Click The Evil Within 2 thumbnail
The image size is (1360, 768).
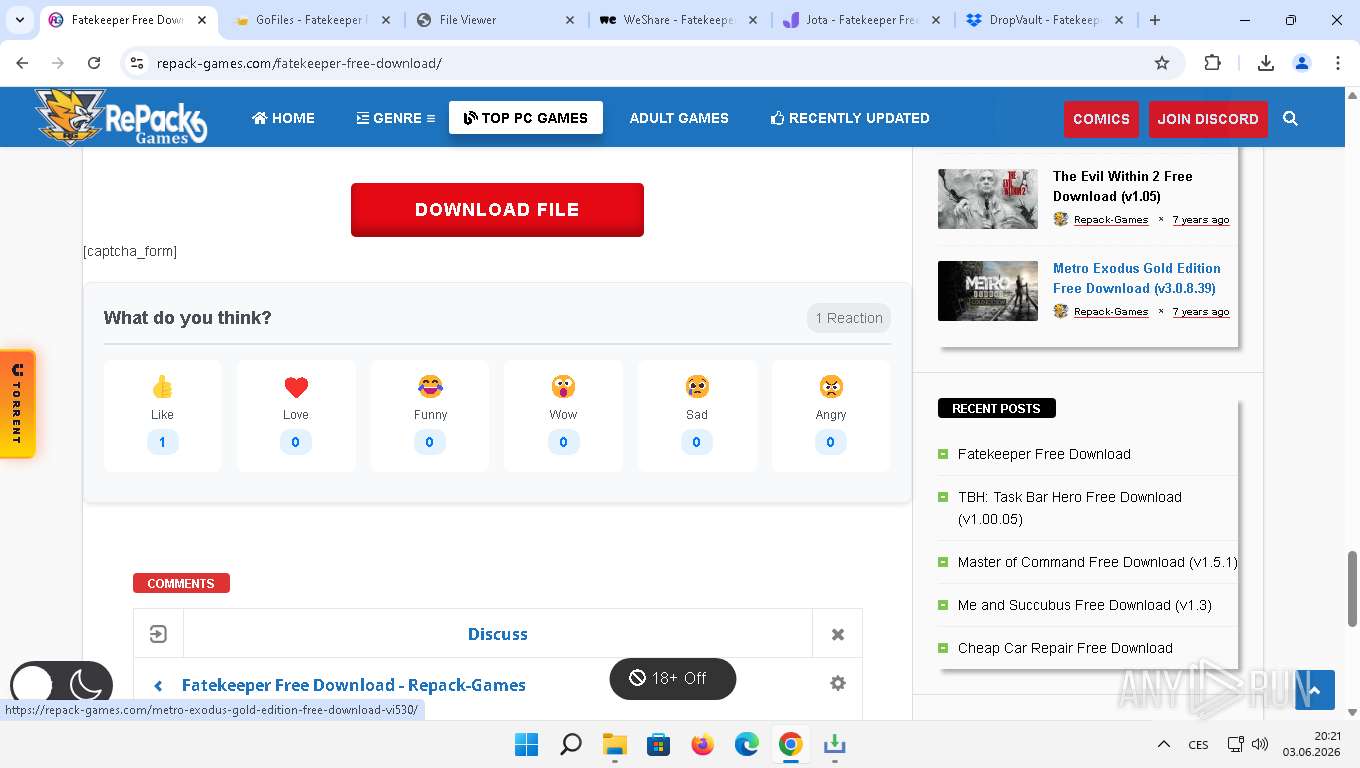(x=988, y=199)
